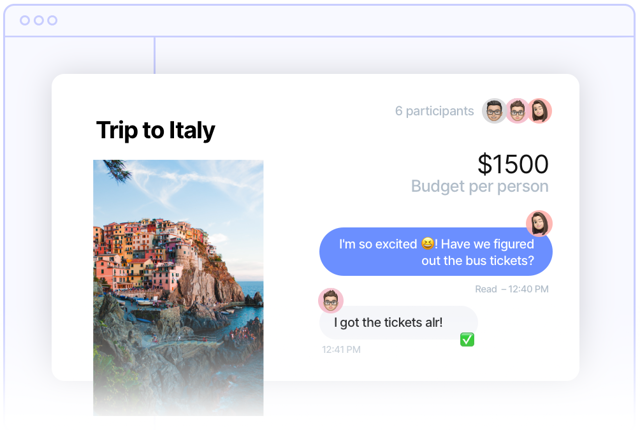Click the middle participant avatar with glasses

518,111
